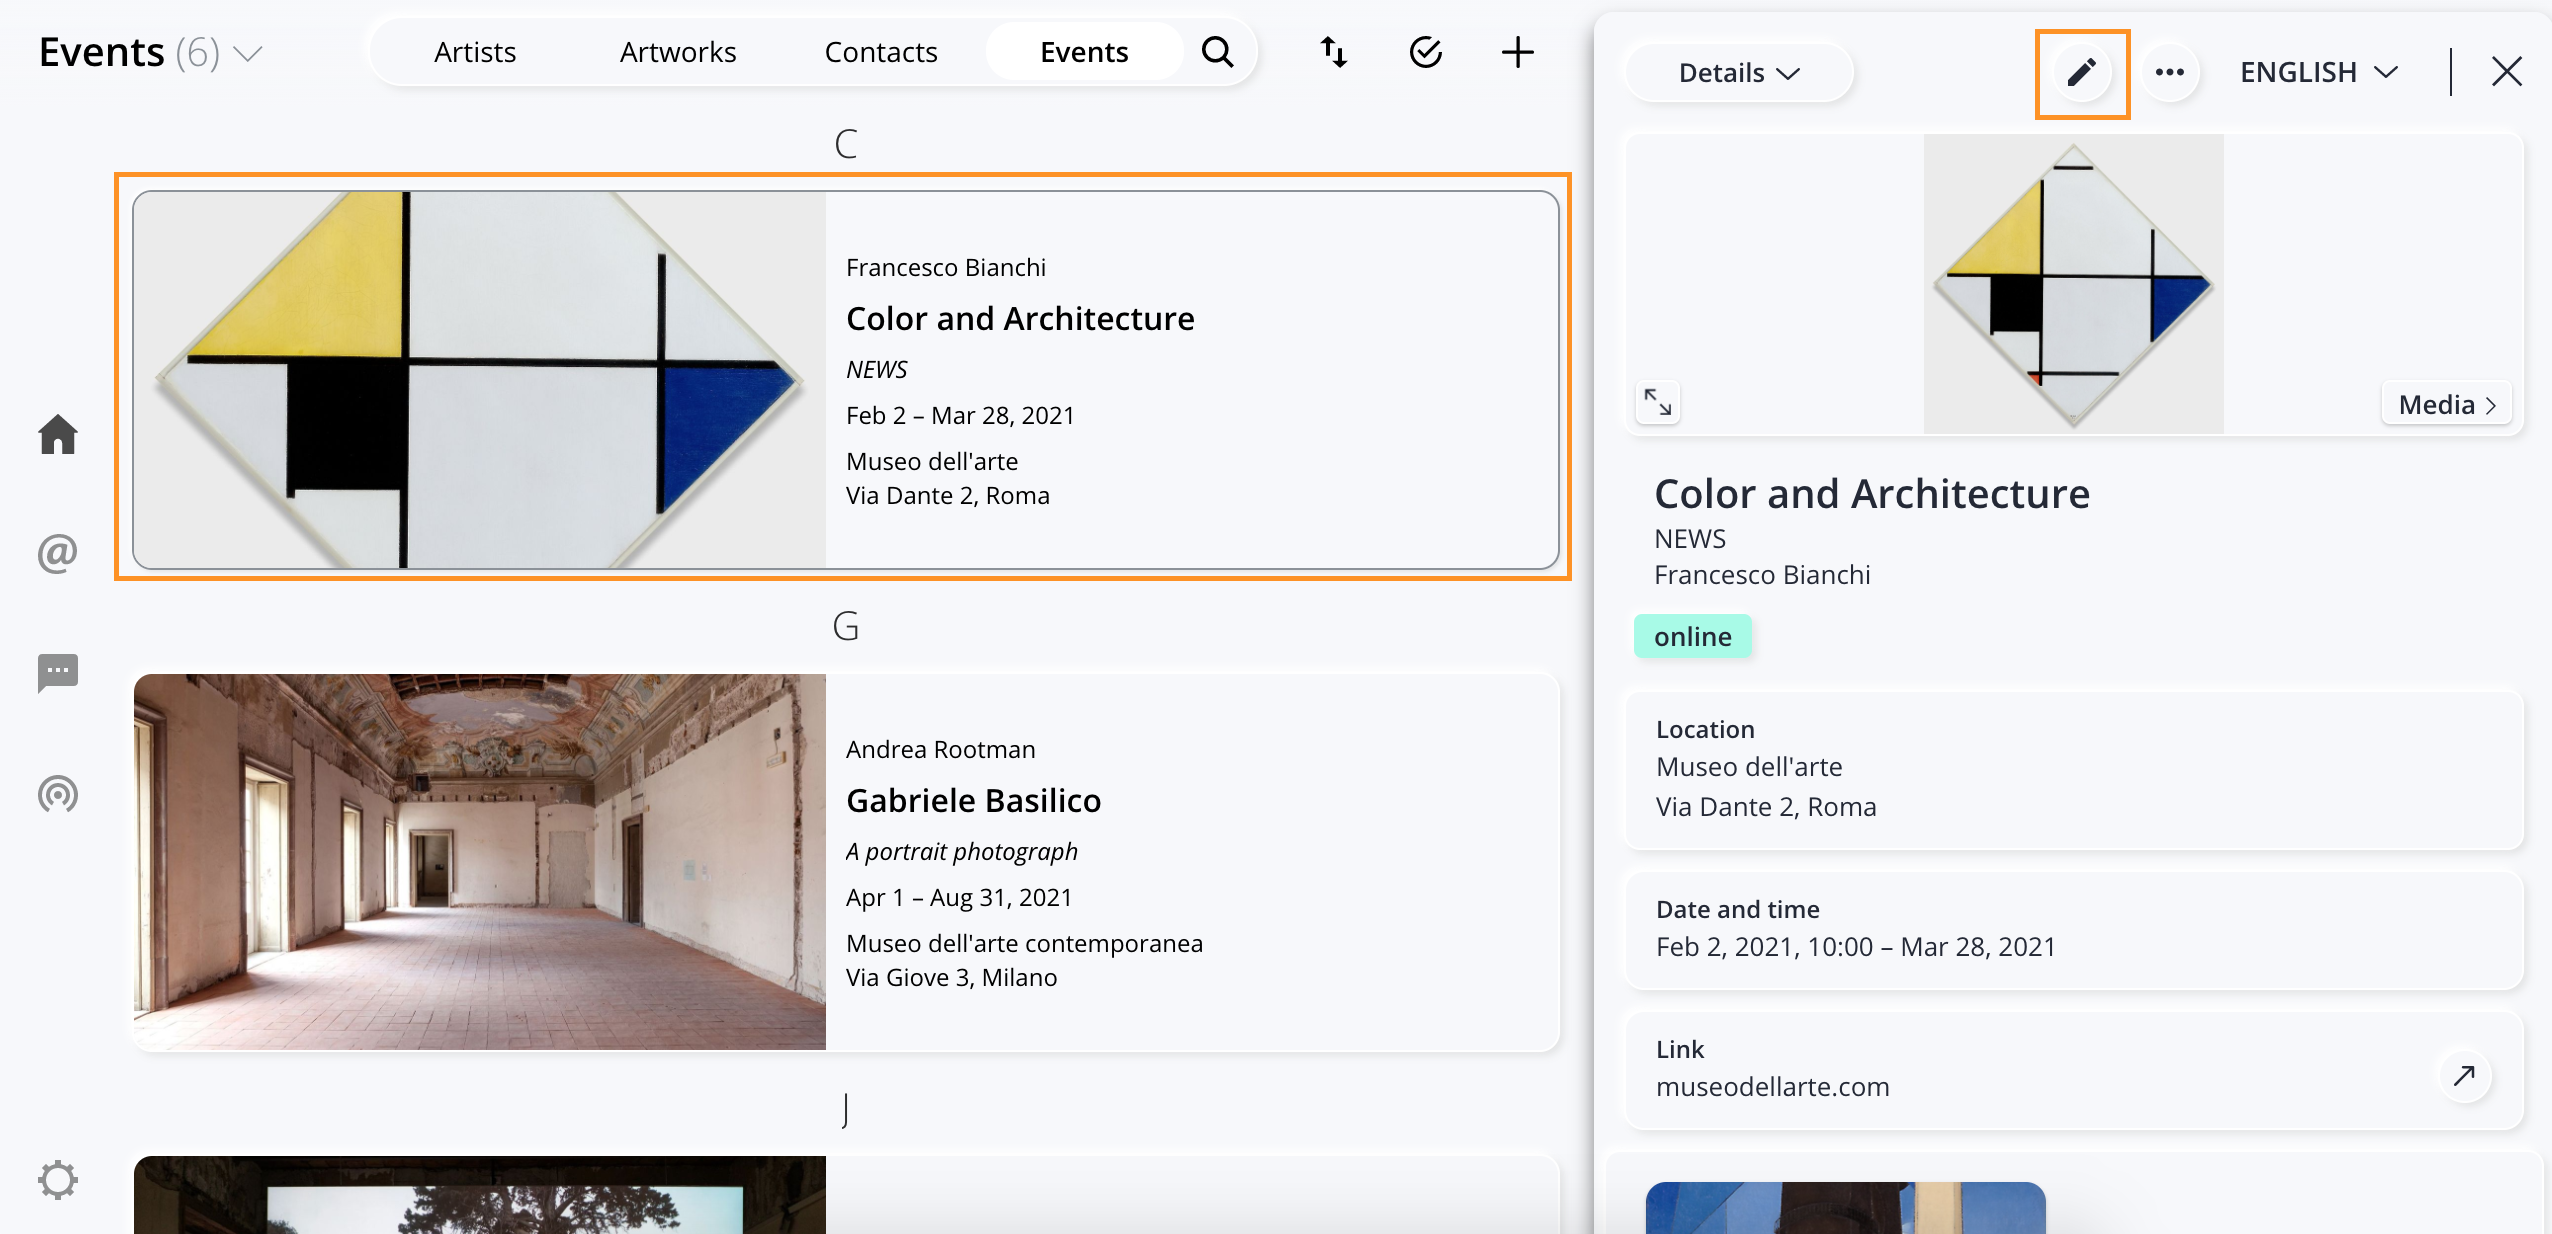Click the plus icon to add event
2552x1234 pixels.
click(x=1517, y=52)
